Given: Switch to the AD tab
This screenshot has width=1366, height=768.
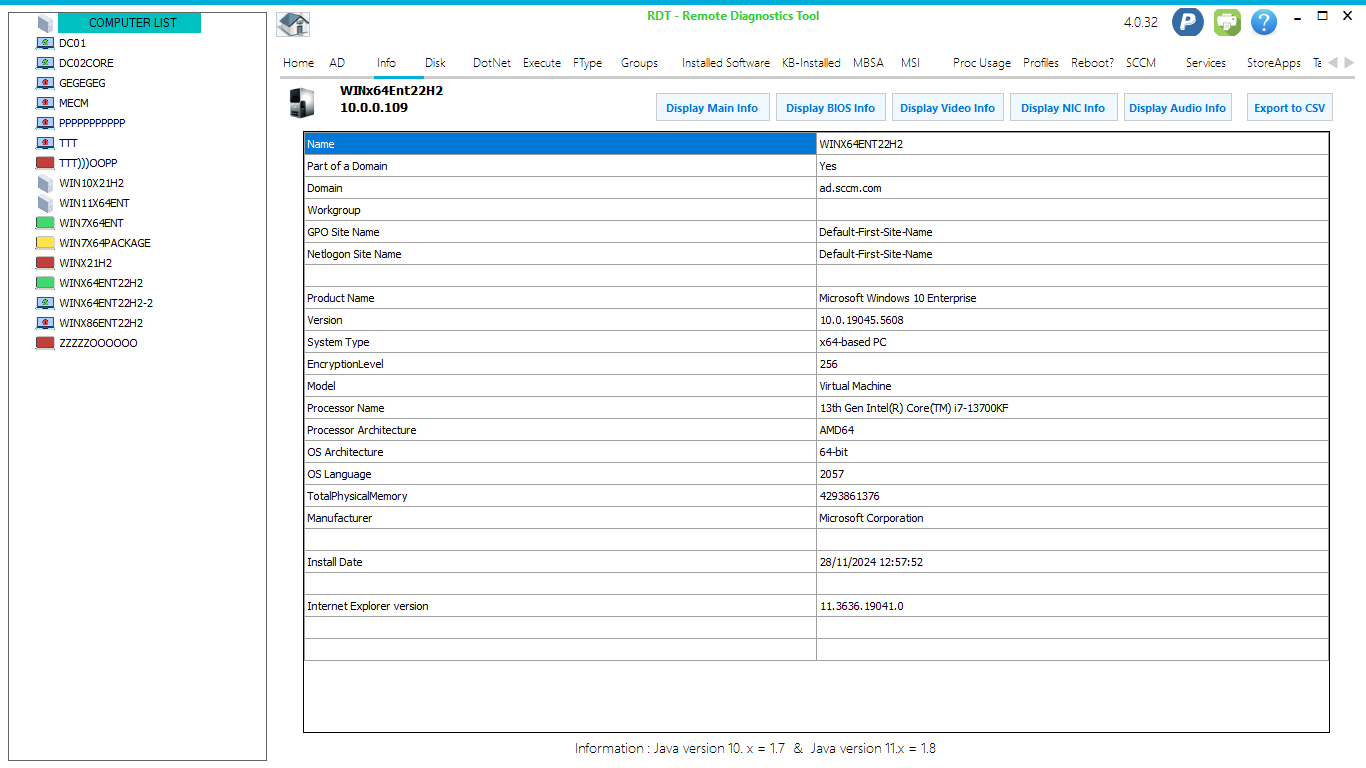Looking at the screenshot, I should (337, 63).
